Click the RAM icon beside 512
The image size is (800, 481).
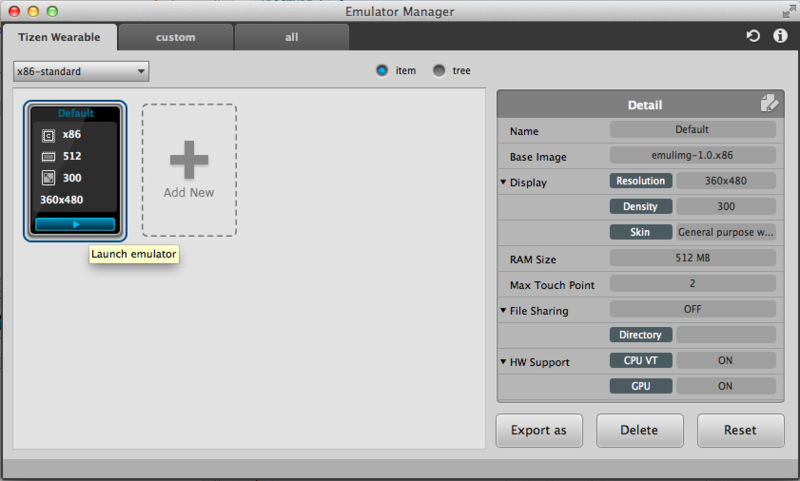point(48,157)
